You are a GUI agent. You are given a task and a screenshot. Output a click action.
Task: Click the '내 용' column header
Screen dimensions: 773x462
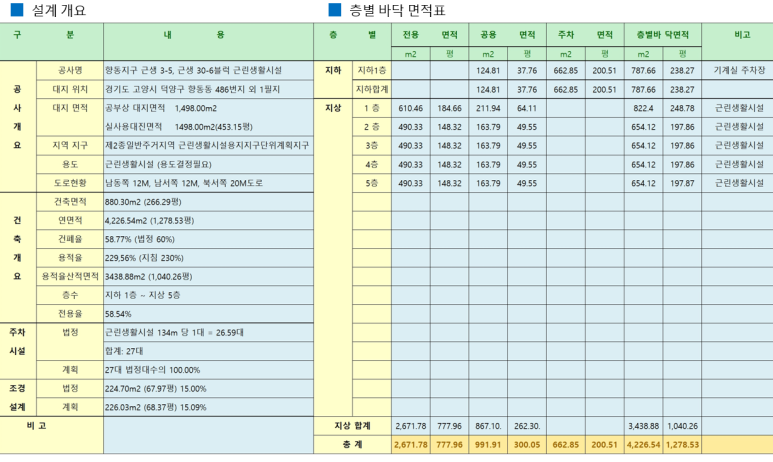(x=209, y=42)
